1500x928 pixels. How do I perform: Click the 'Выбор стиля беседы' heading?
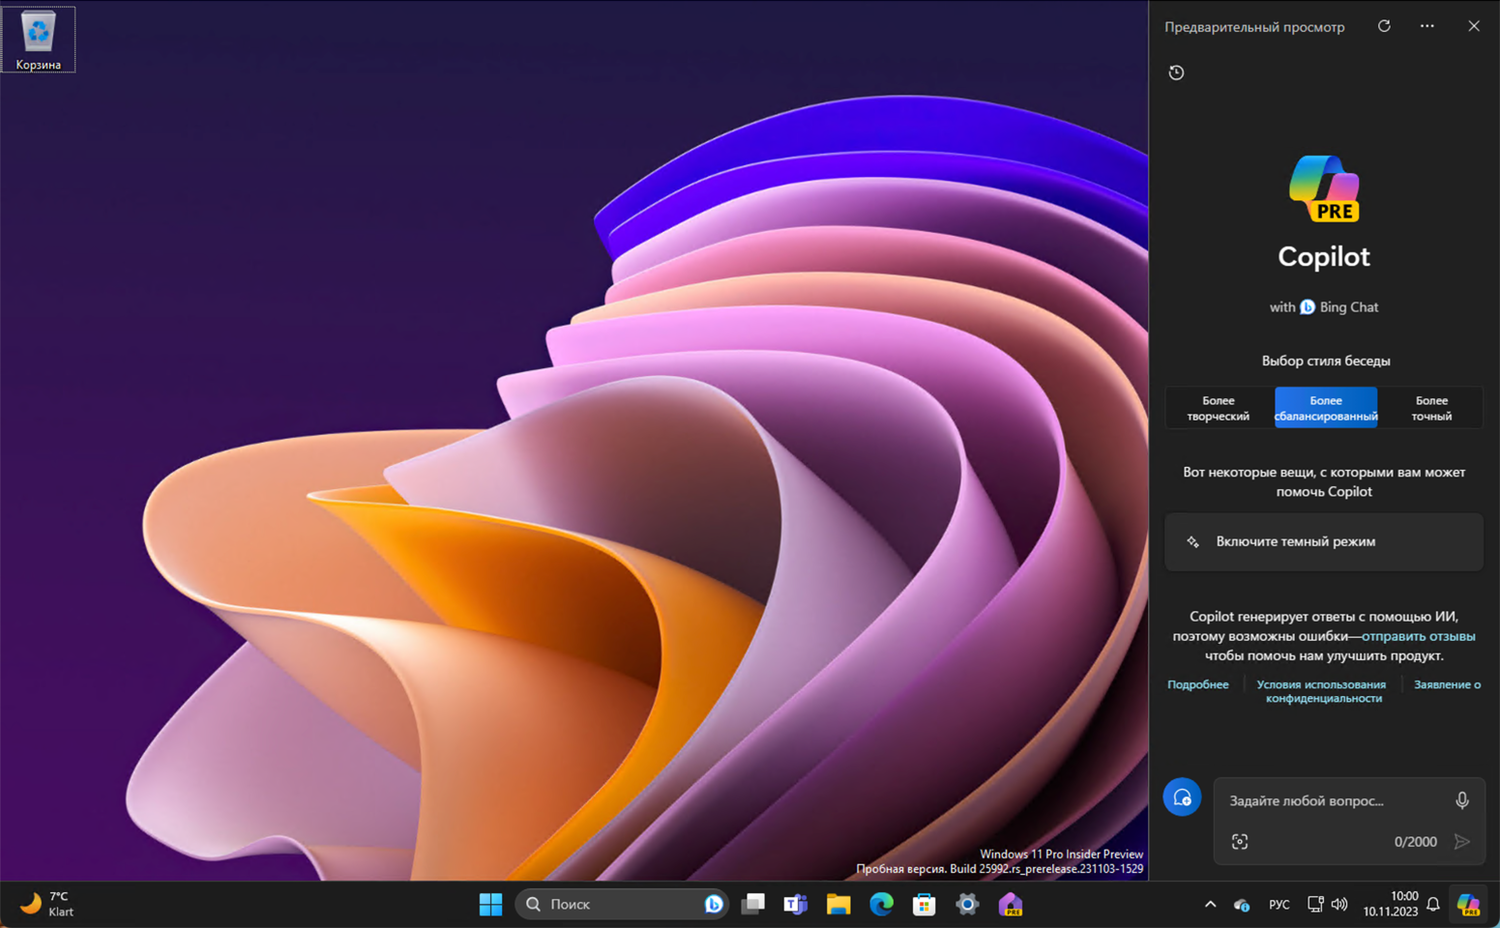[1325, 361]
